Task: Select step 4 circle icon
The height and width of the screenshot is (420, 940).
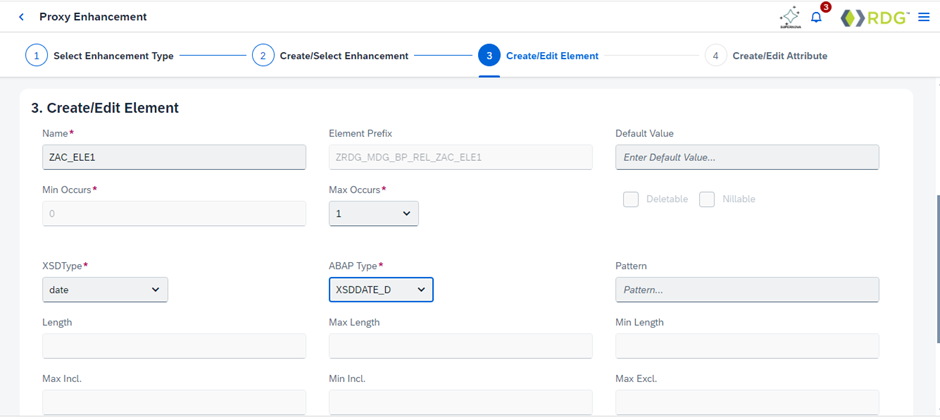Action: click(x=716, y=56)
